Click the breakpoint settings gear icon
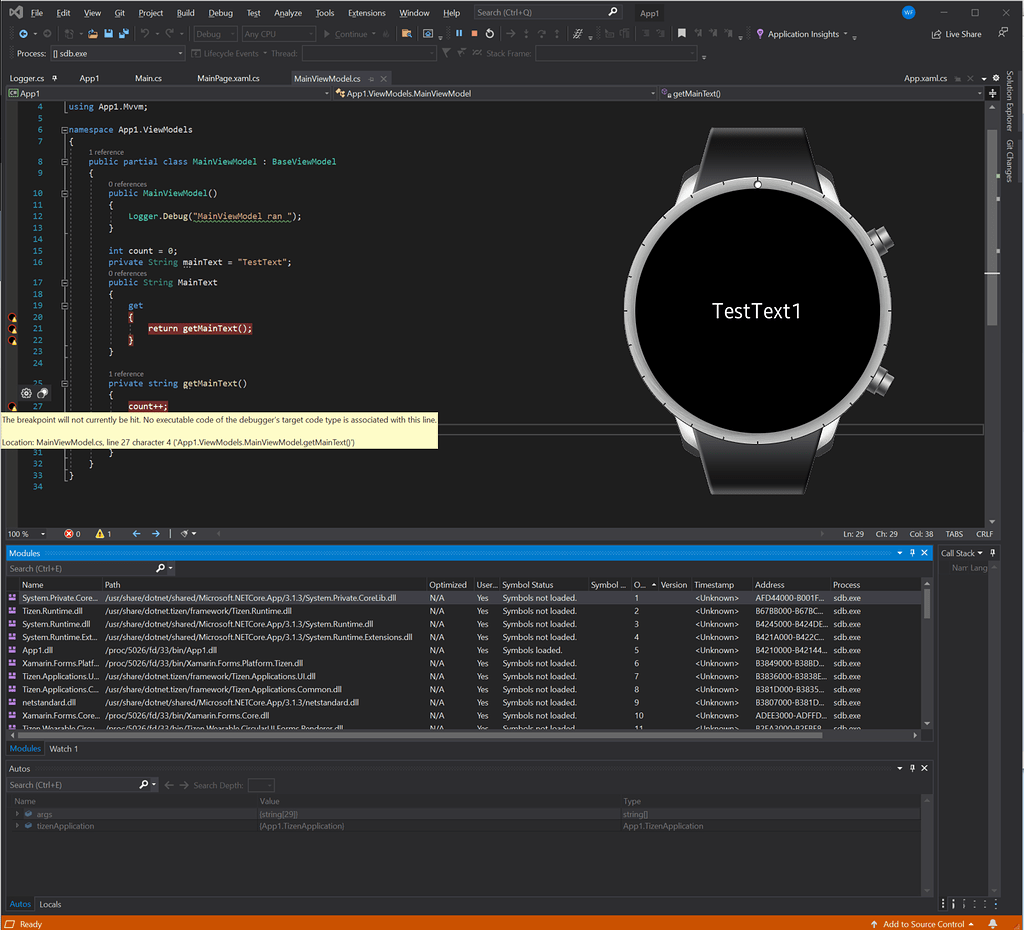The height and width of the screenshot is (930, 1024). [26, 394]
